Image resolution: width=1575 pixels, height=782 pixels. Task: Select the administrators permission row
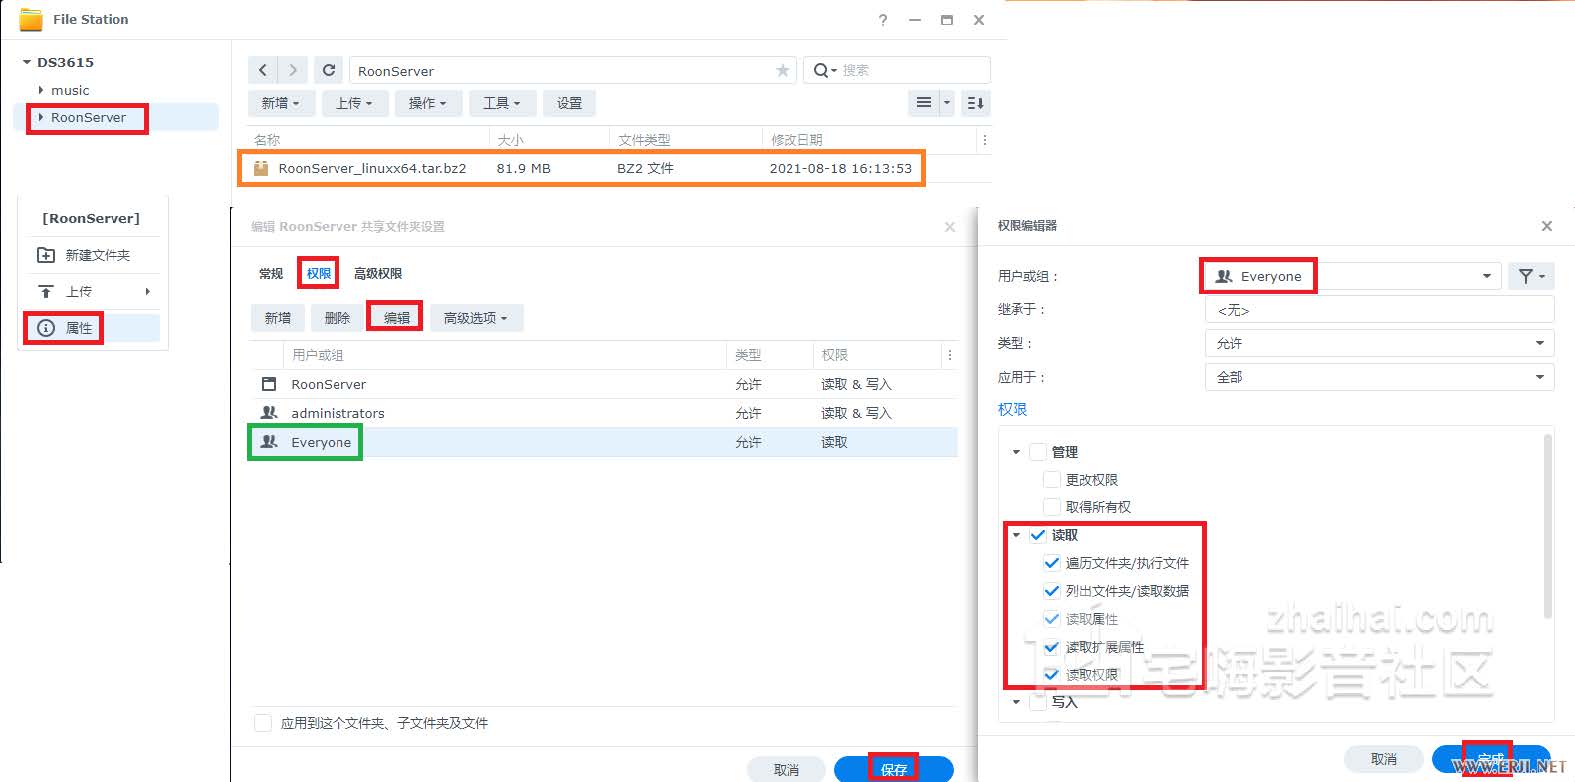[603, 413]
